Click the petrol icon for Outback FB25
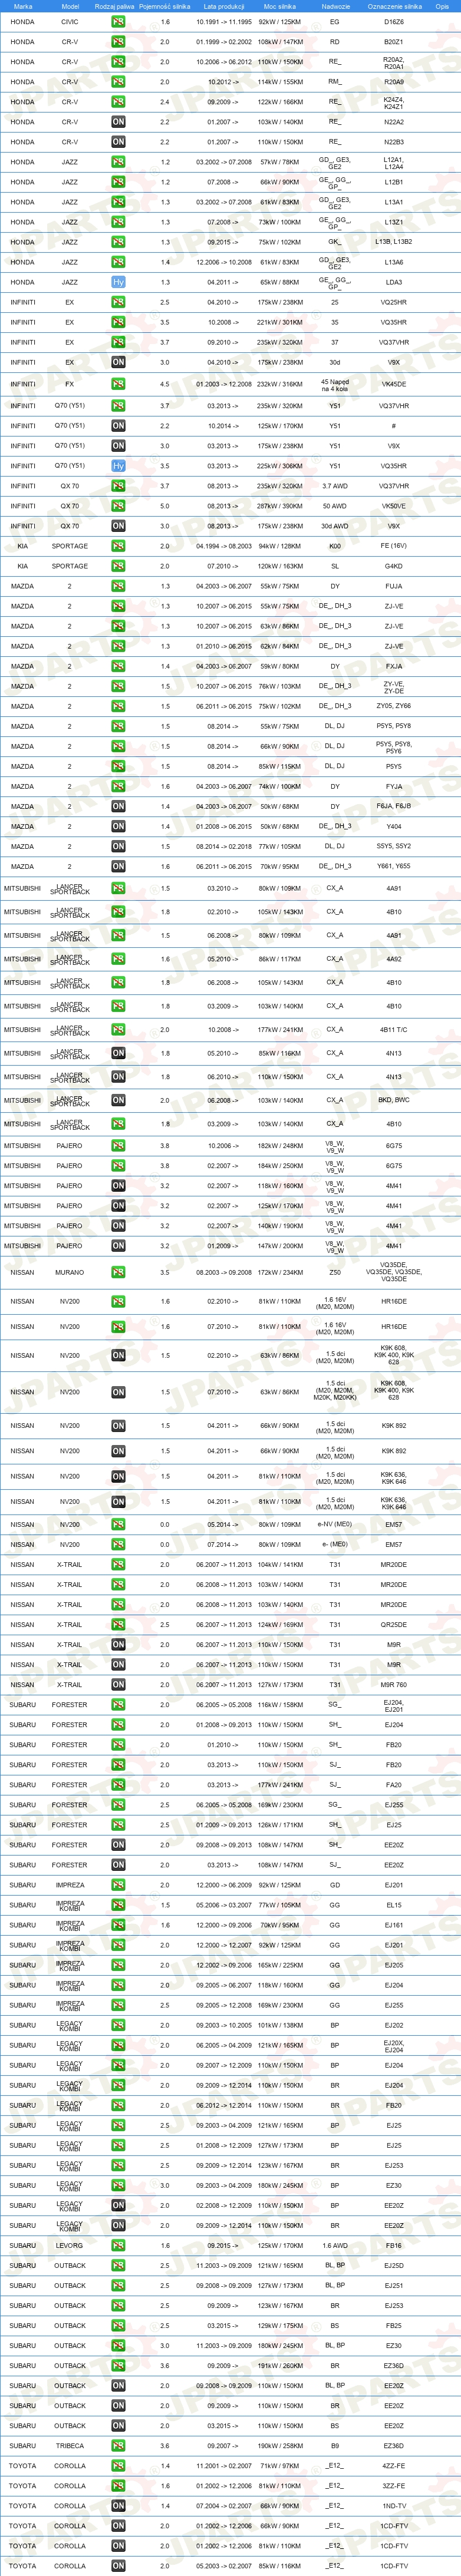The height and width of the screenshot is (2576, 461). 118,2326
